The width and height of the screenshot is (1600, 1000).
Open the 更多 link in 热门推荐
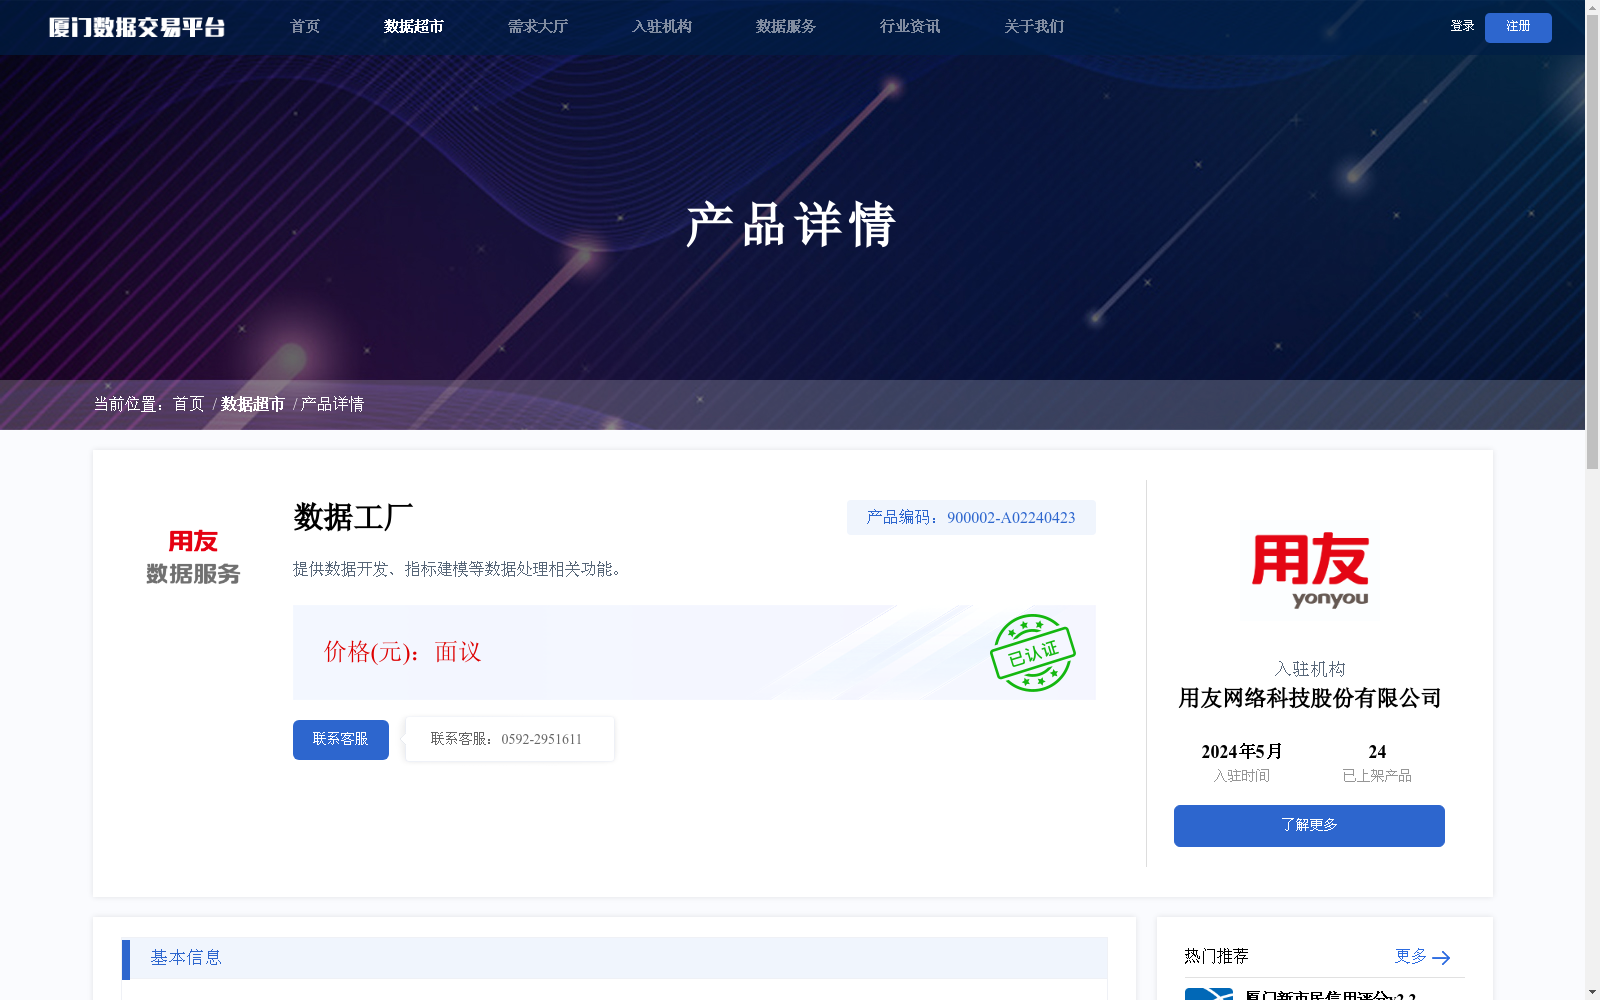(1411, 956)
